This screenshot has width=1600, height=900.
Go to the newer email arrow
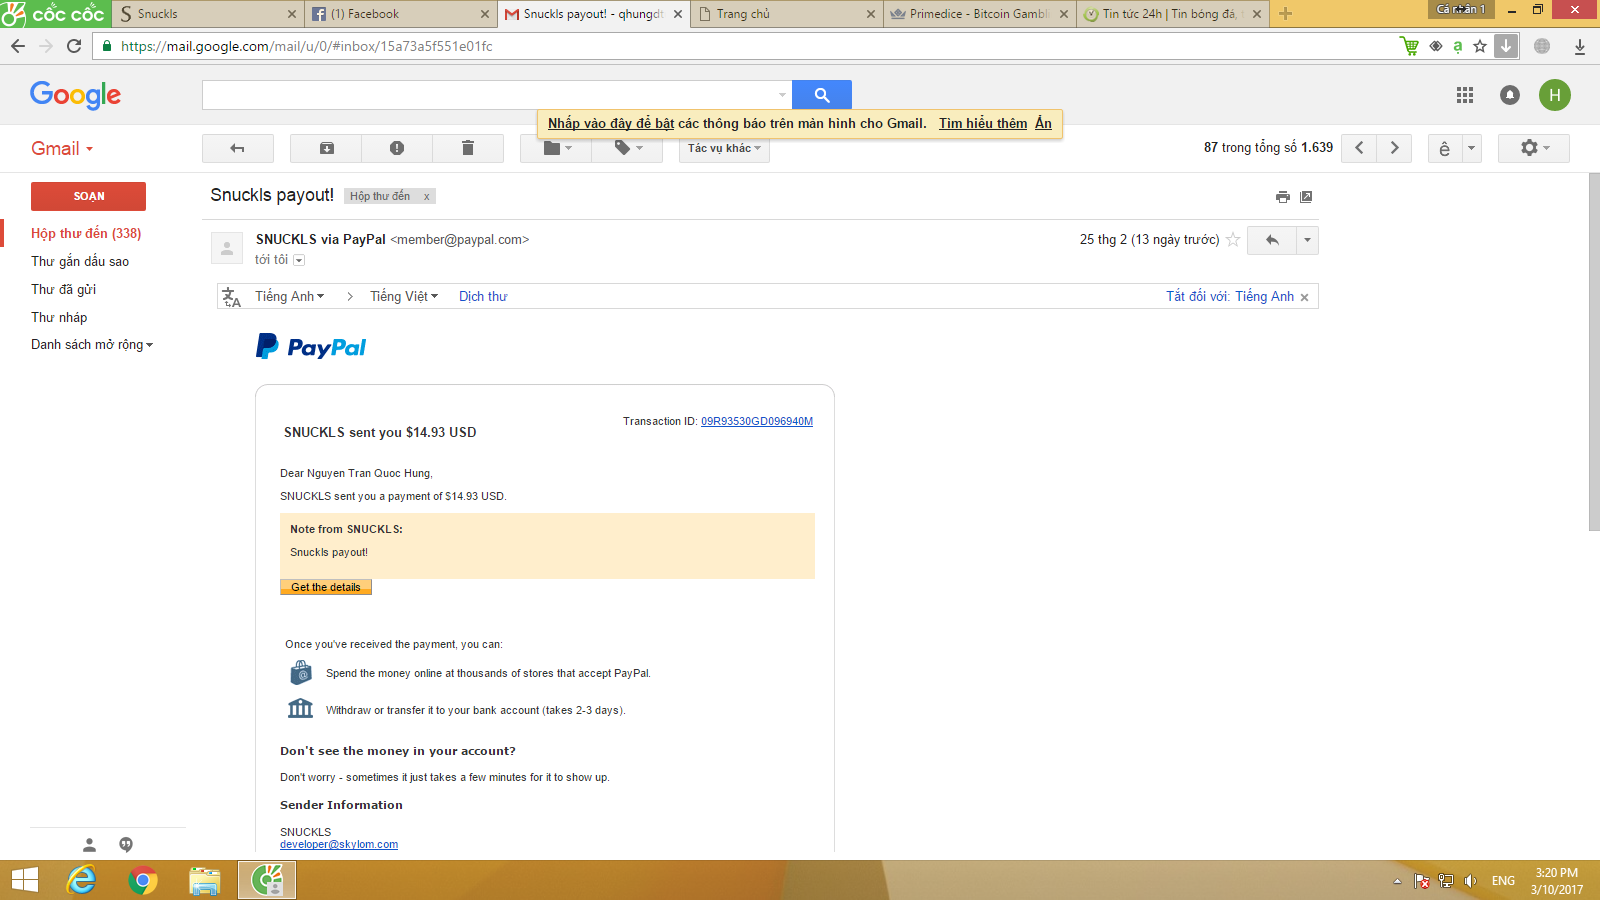[x=1359, y=148]
